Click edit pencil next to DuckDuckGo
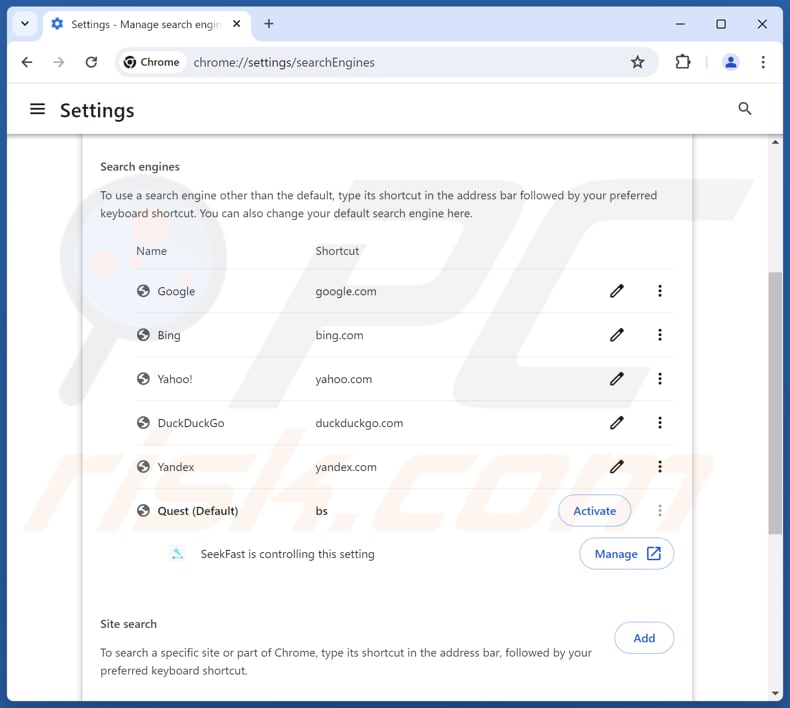790x708 pixels. (x=617, y=423)
